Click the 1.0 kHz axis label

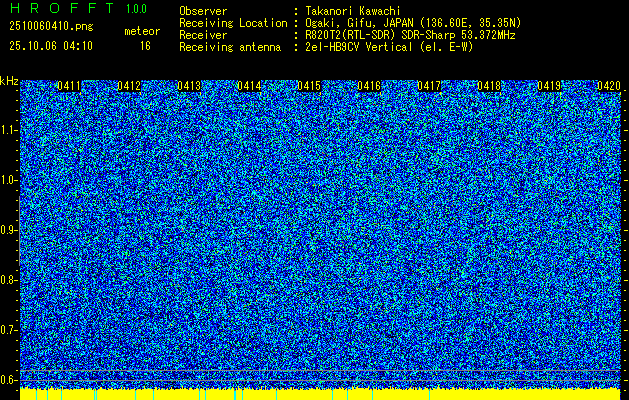coord(7,181)
